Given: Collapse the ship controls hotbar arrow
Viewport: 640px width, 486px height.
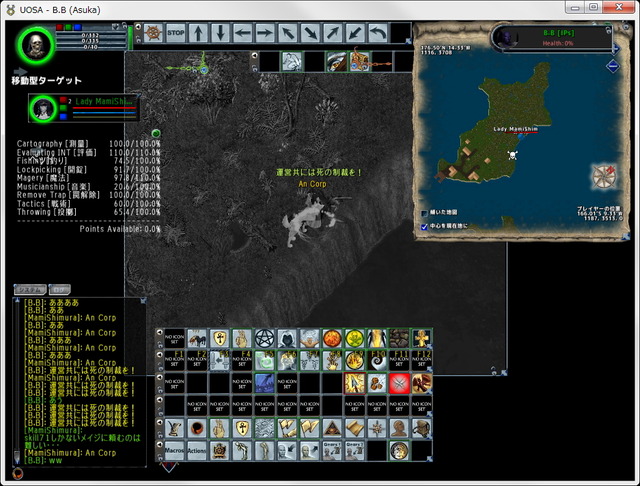Looking at the screenshot, I should click(138, 27).
